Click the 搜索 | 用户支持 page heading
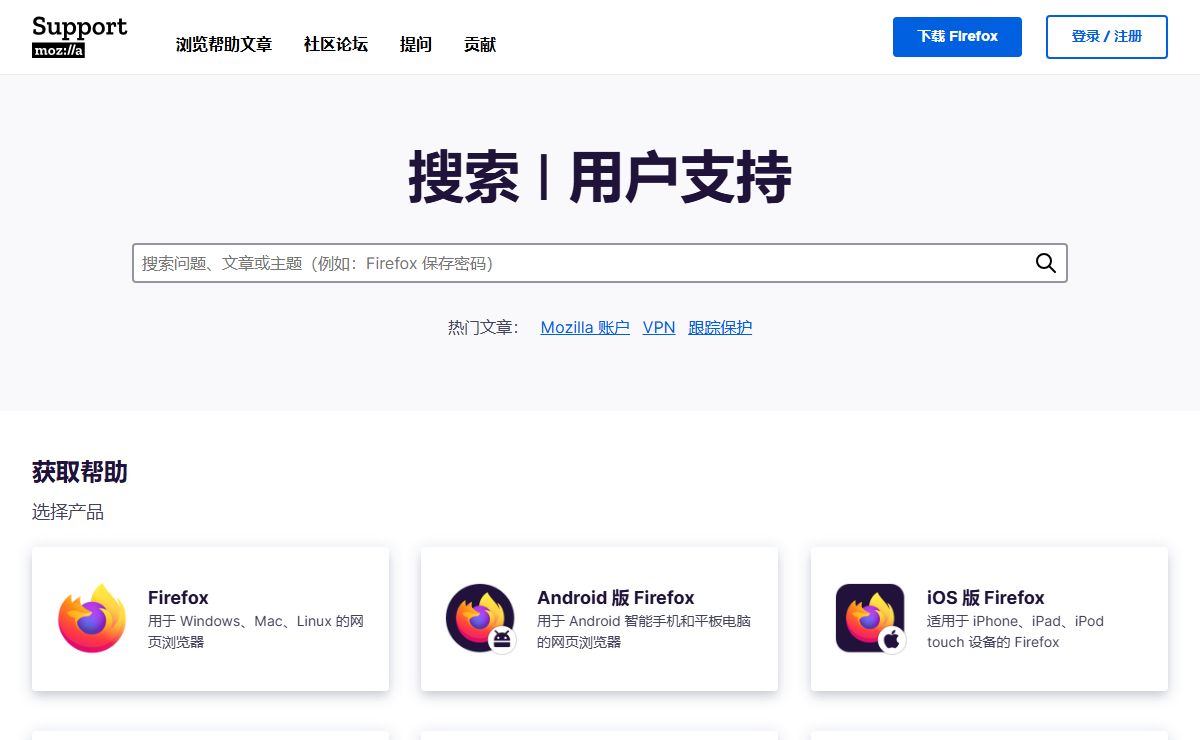The image size is (1200, 740). click(600, 178)
